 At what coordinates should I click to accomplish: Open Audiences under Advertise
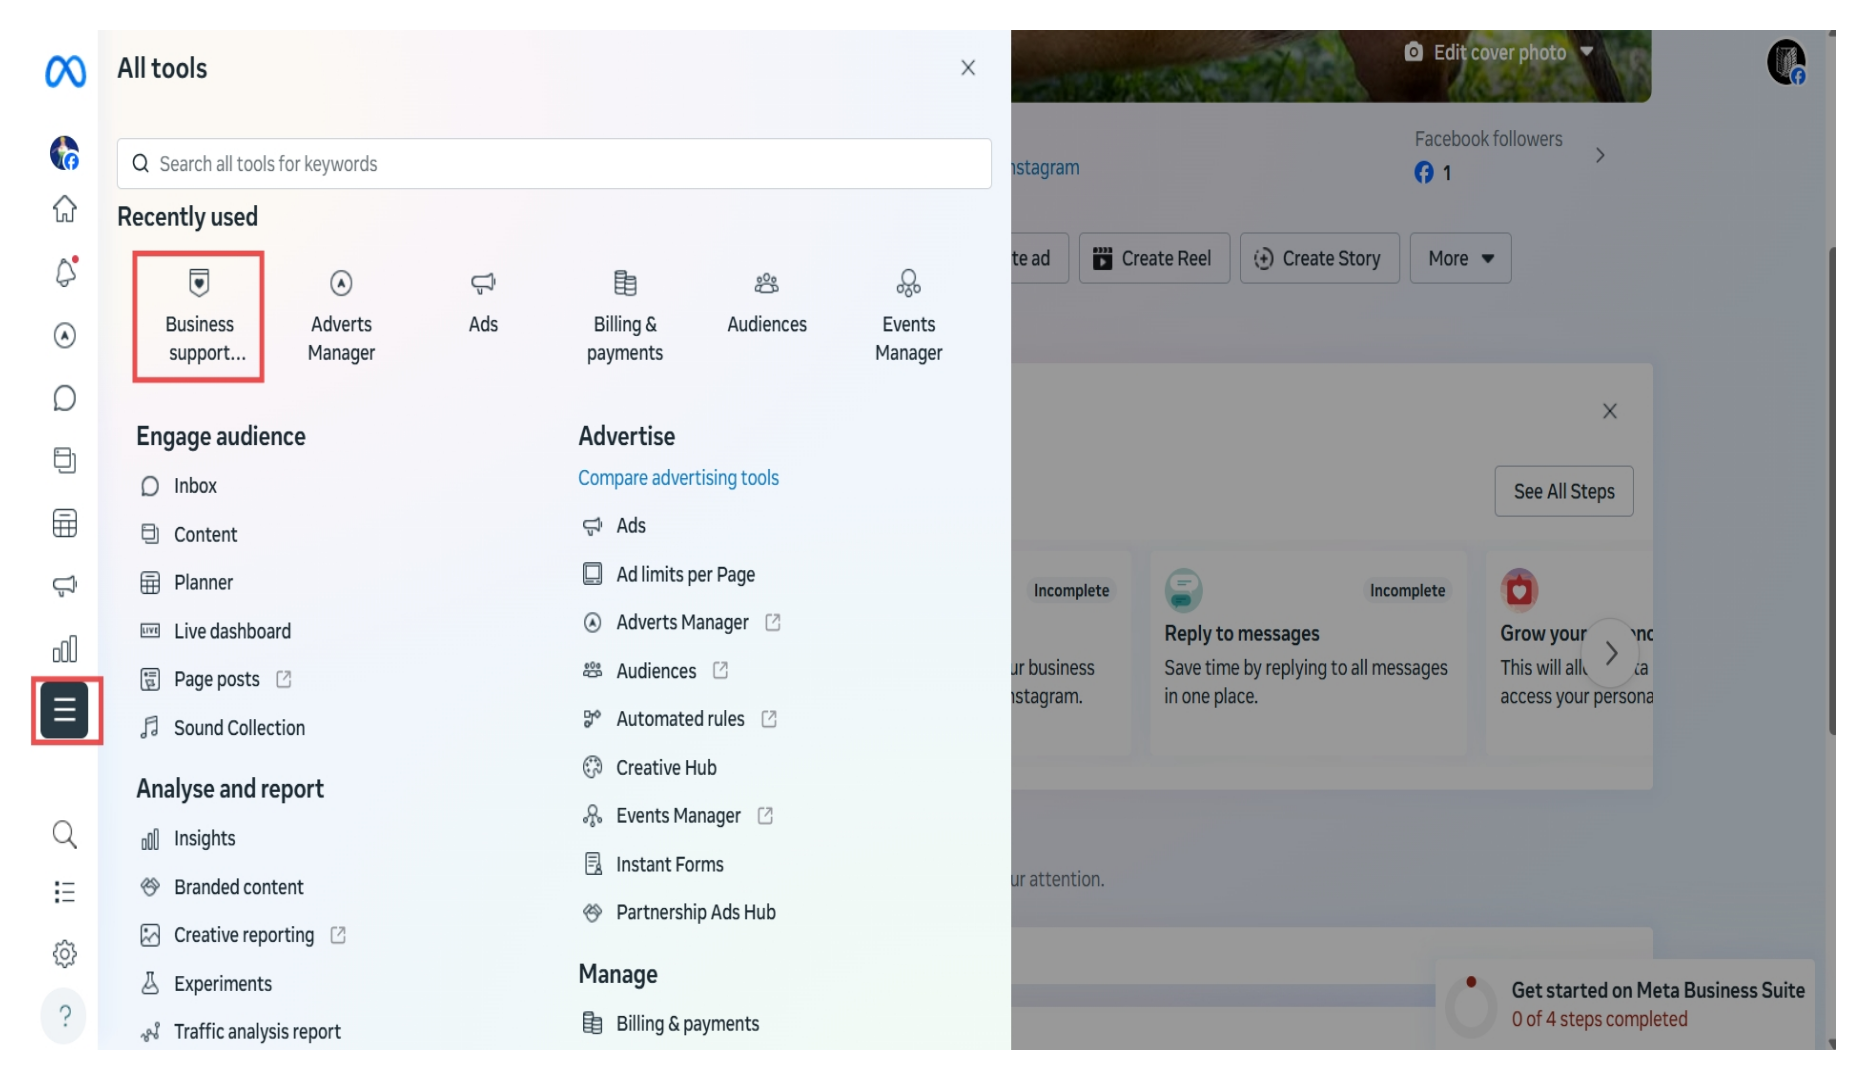[655, 671]
